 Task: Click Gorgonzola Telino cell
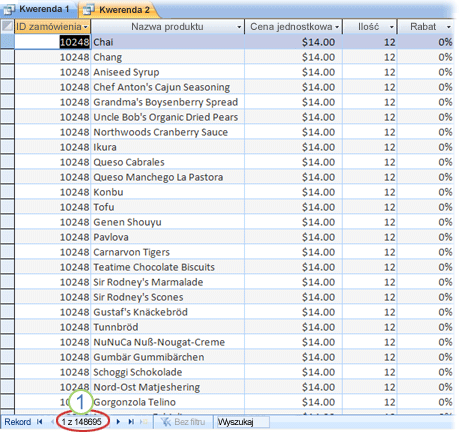point(168,402)
